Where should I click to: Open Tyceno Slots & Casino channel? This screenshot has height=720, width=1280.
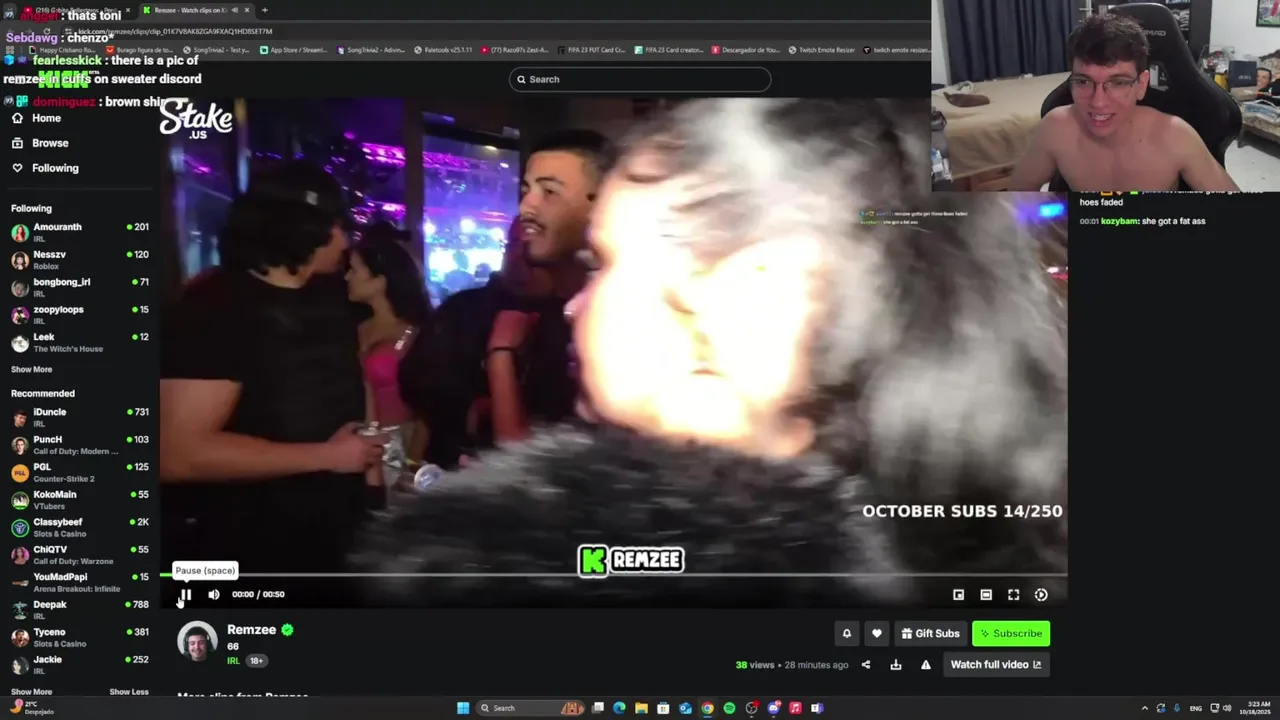click(80, 637)
